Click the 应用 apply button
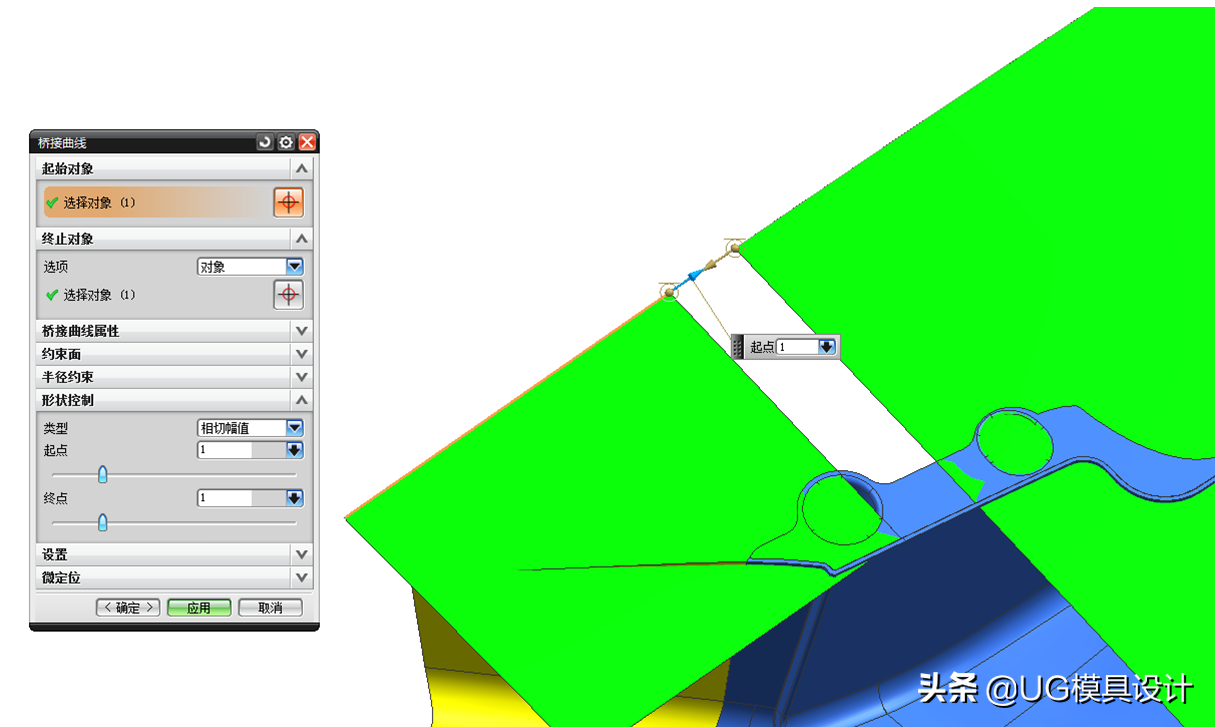This screenshot has height=727, width=1215. pos(198,607)
